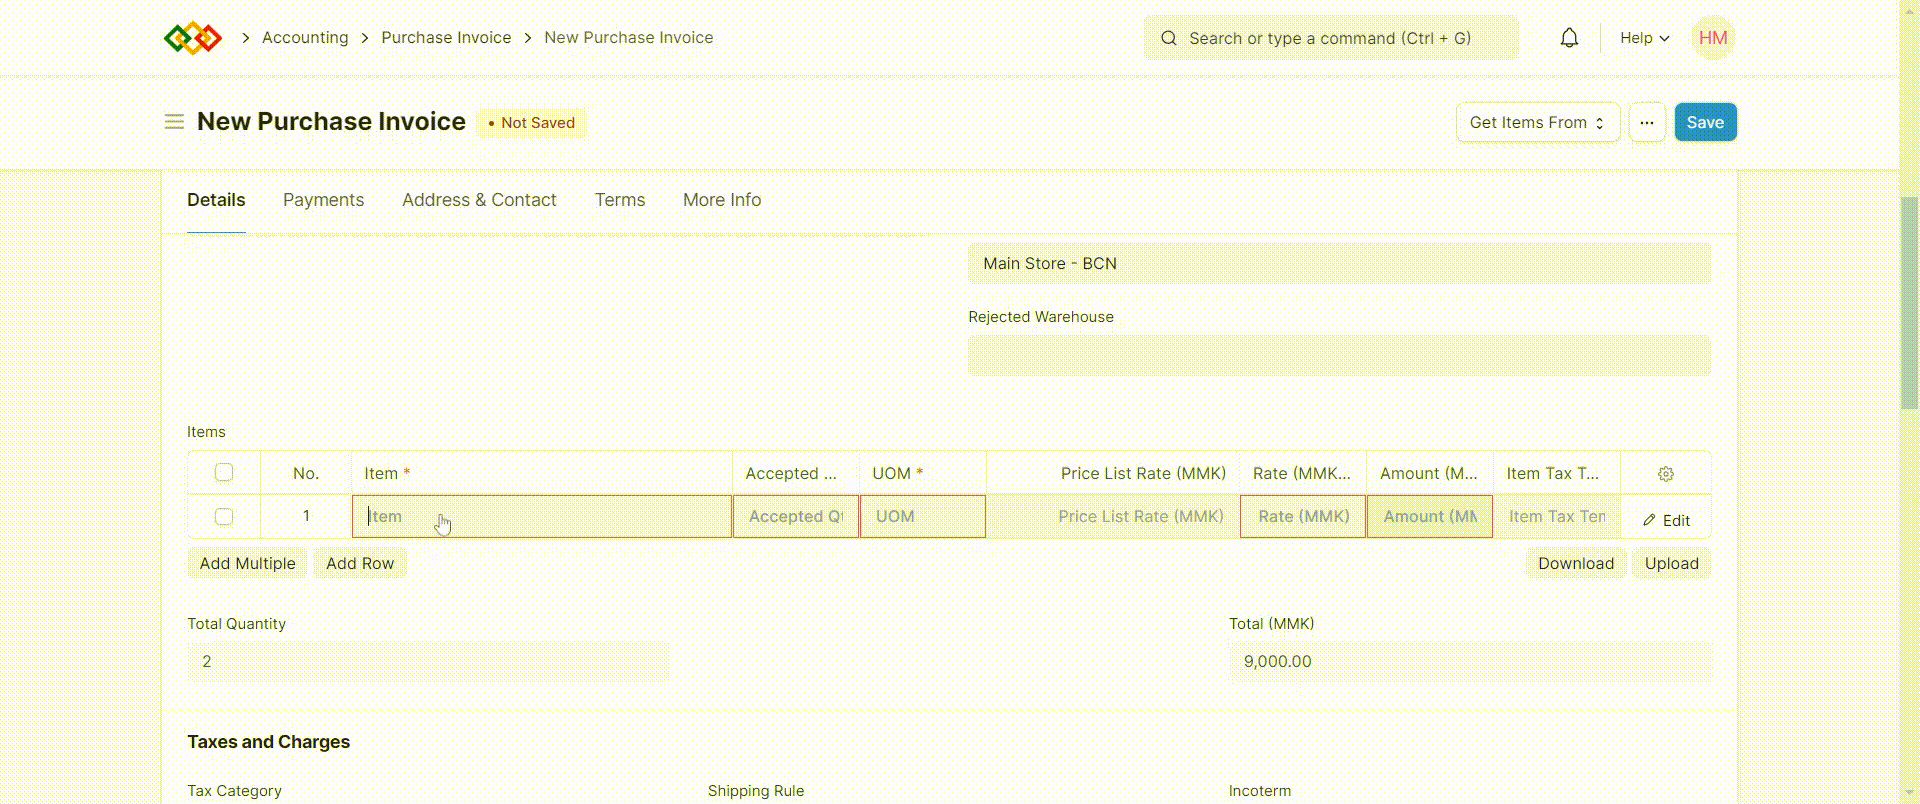Click the Upload button for items
This screenshot has width=1920, height=804.
point(1671,563)
